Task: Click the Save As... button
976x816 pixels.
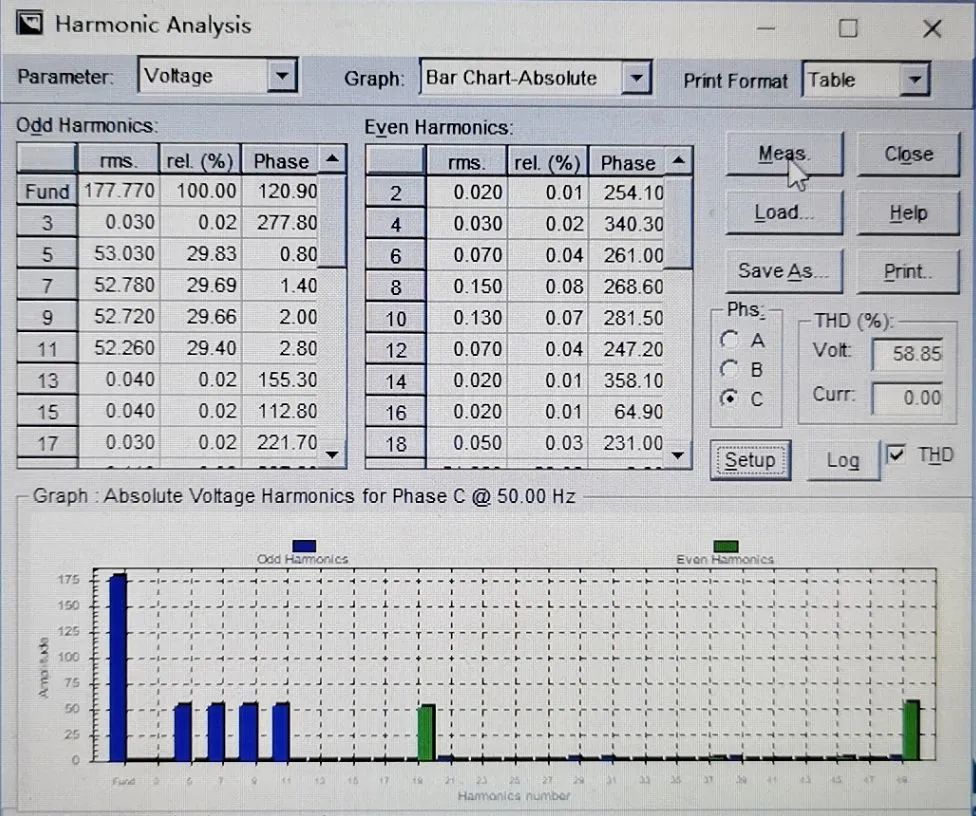Action: [784, 271]
